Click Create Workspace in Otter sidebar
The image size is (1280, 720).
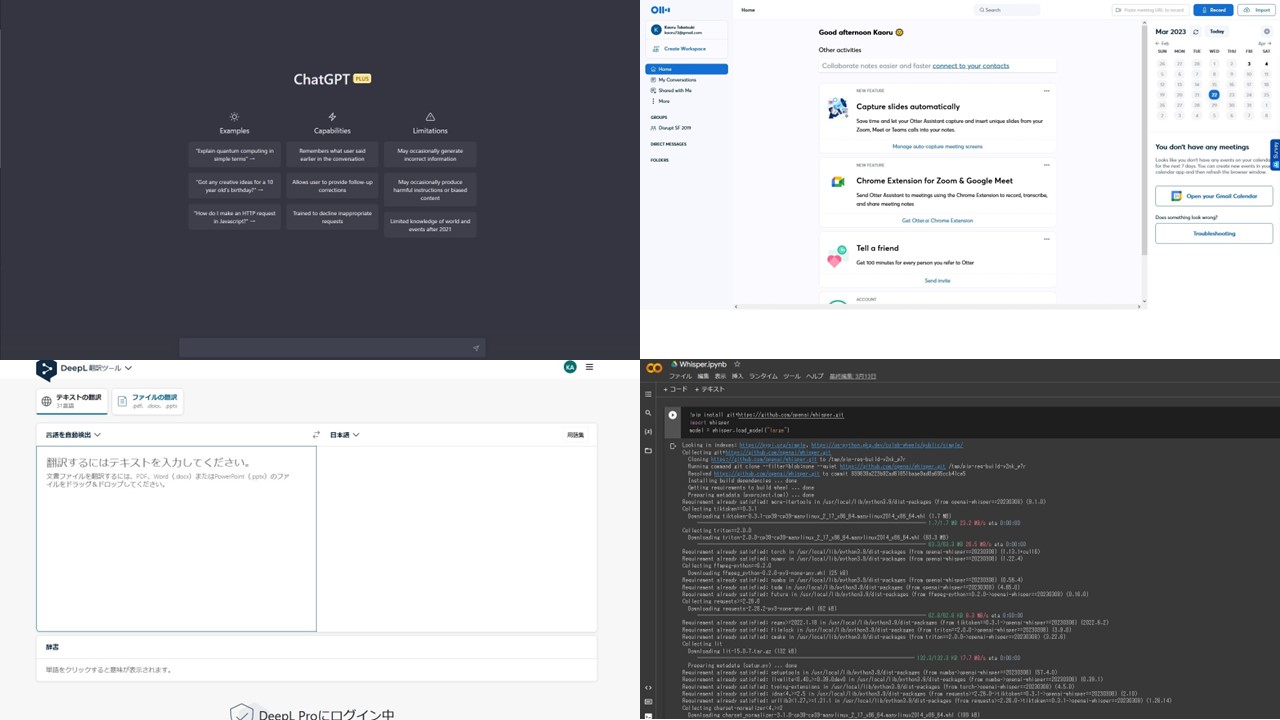686,49
